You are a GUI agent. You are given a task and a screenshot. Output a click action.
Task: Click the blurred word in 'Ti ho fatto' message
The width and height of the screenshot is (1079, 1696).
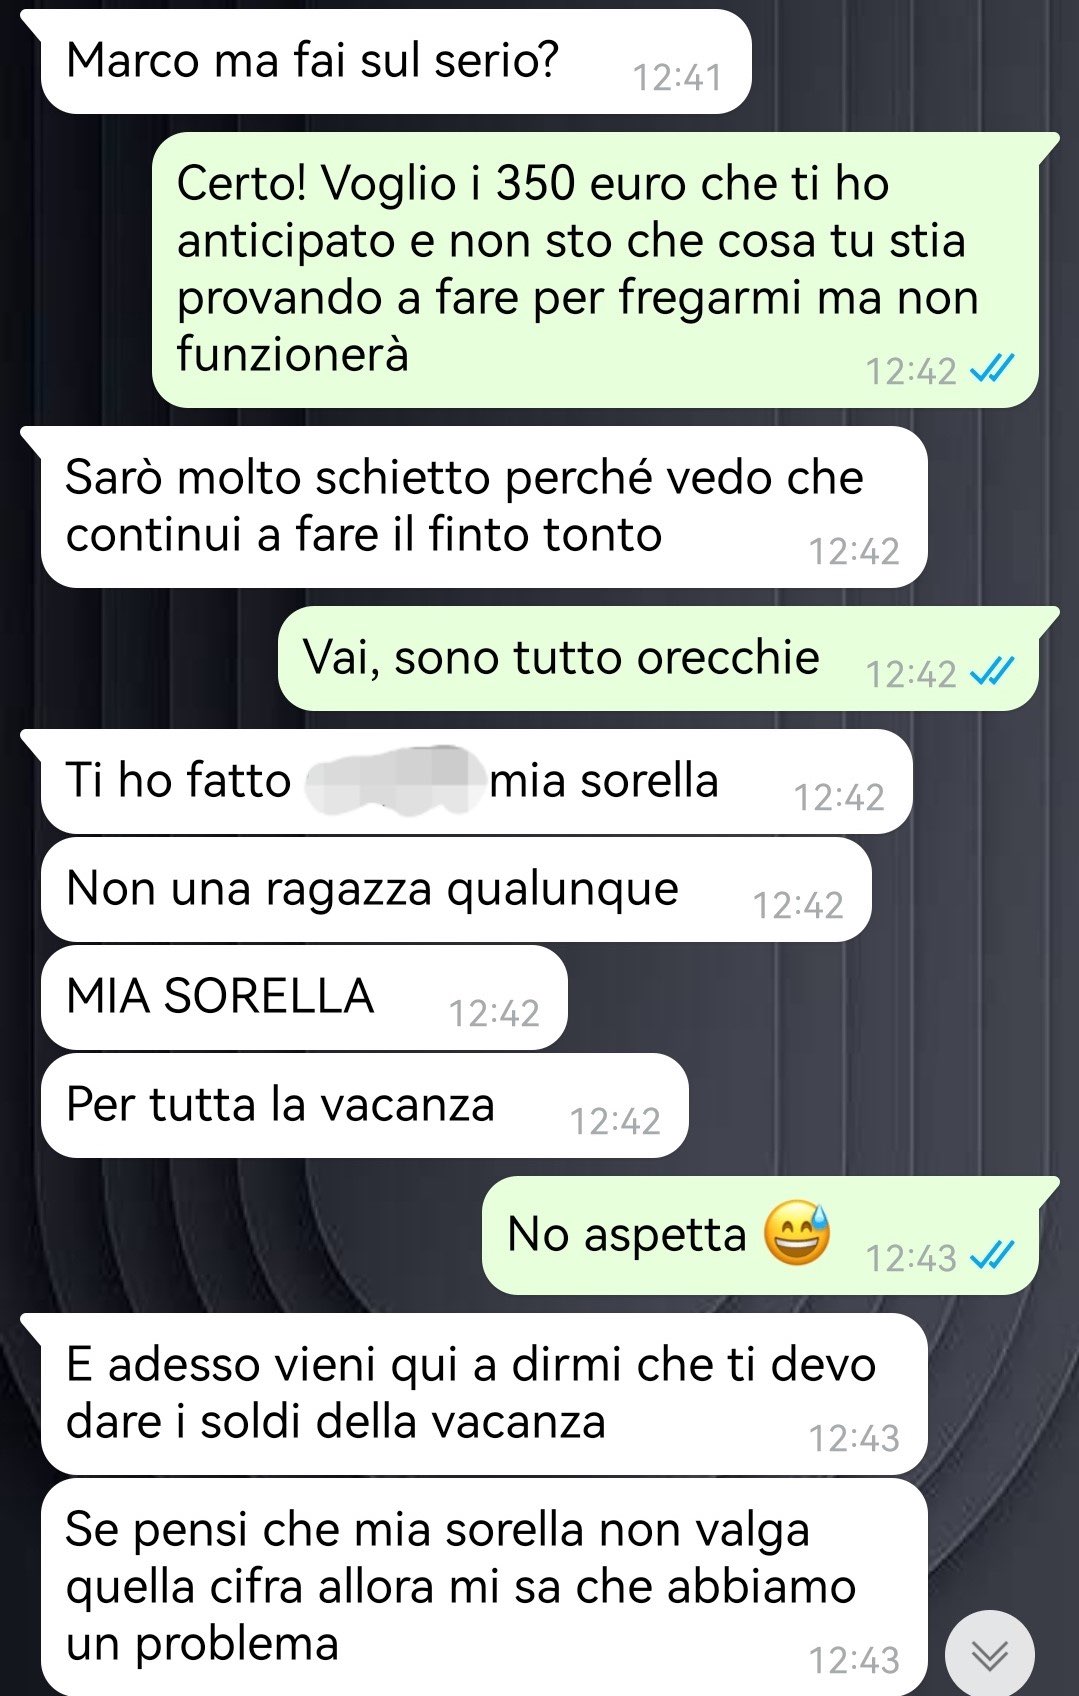point(390,780)
